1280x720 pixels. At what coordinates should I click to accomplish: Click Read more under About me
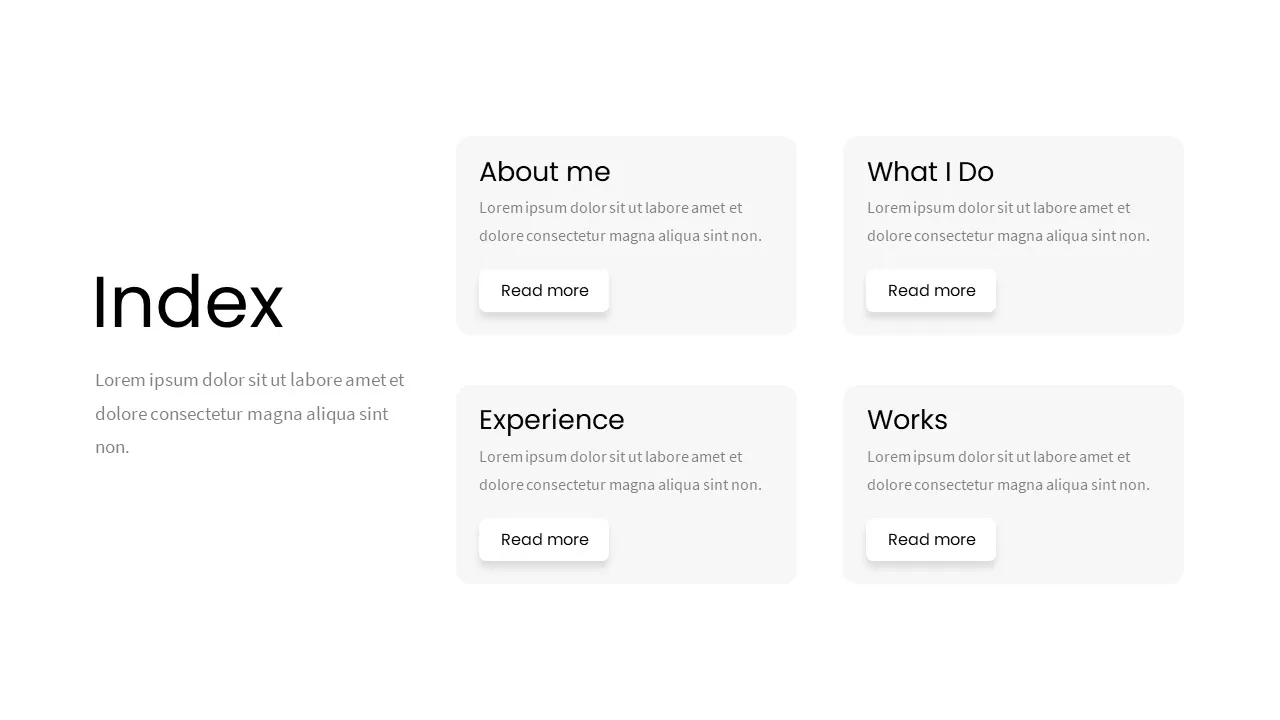544,291
